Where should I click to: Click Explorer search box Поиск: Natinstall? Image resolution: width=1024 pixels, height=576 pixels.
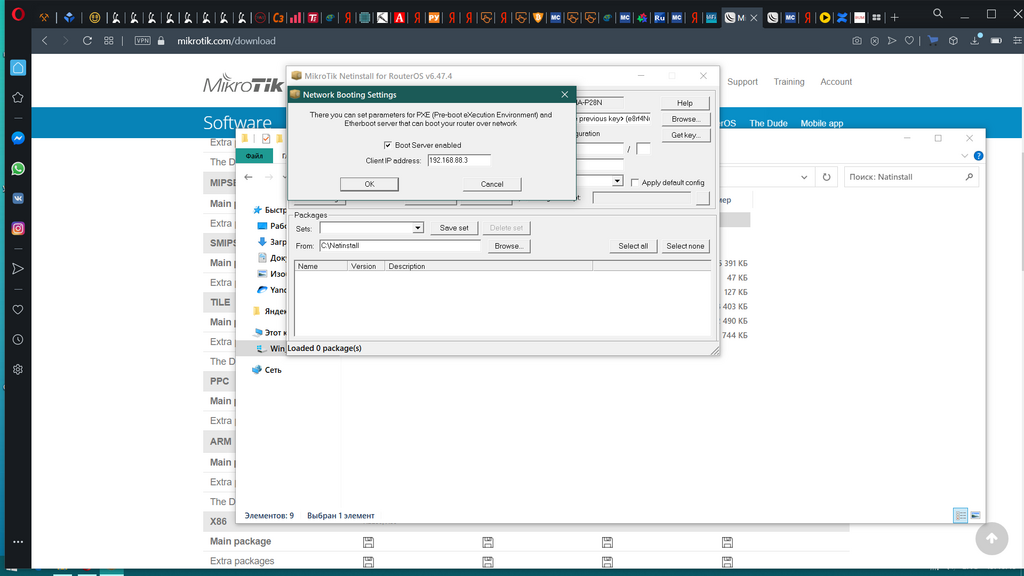(911, 177)
